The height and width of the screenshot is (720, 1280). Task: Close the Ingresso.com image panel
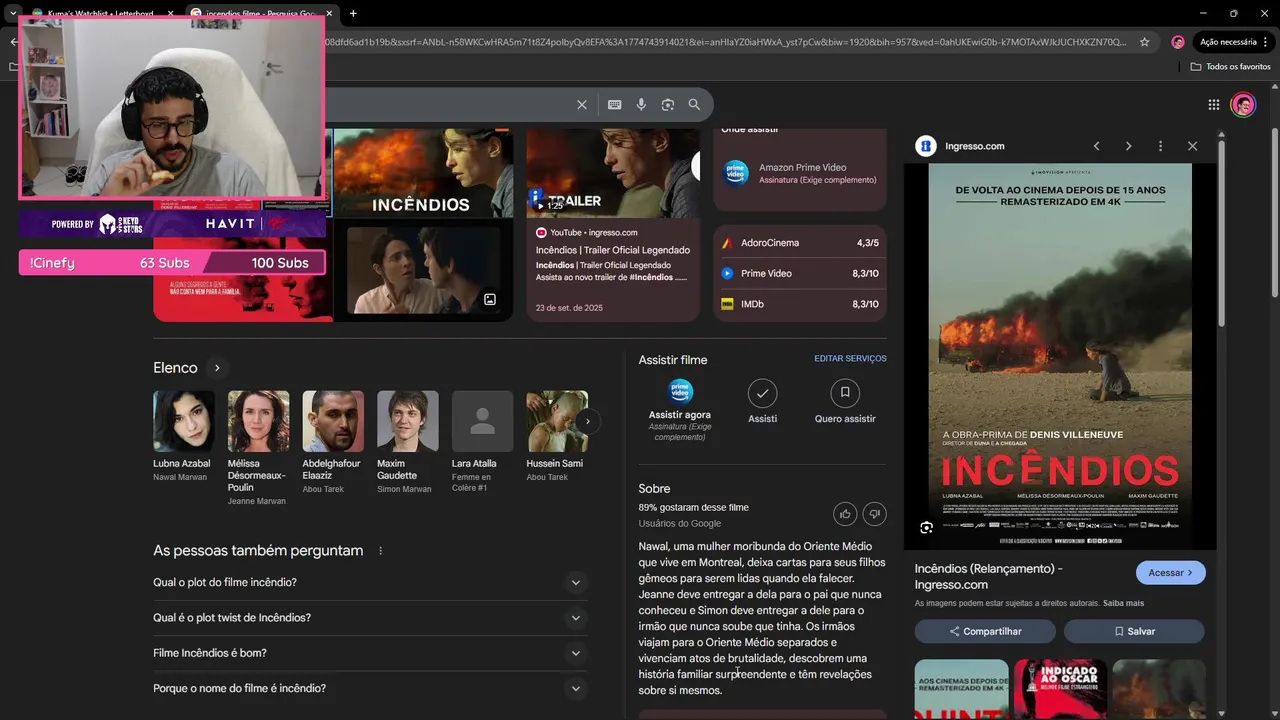1192,146
